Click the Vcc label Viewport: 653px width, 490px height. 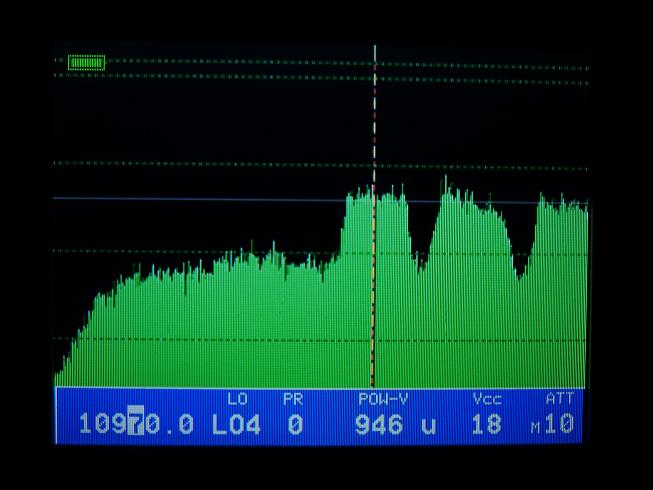pos(486,399)
